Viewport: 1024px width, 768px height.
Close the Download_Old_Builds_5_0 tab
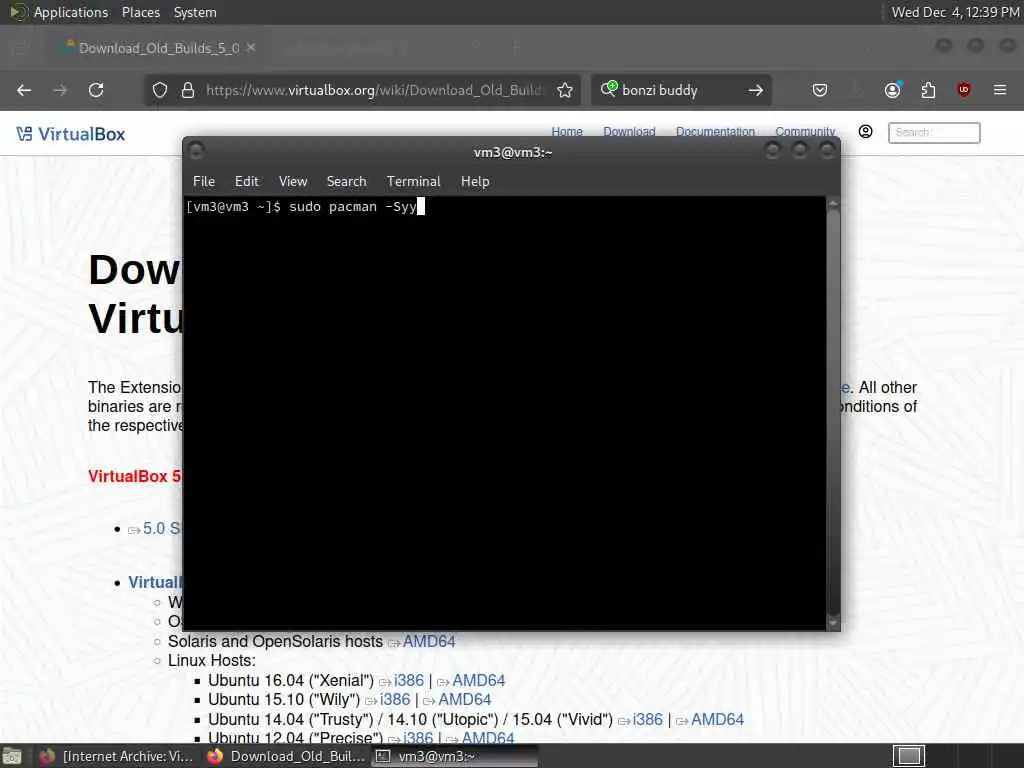(x=251, y=47)
